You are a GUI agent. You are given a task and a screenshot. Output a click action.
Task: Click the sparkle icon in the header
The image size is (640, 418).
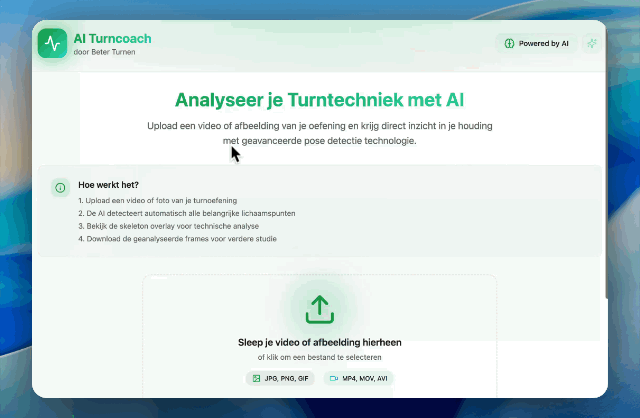point(593,44)
